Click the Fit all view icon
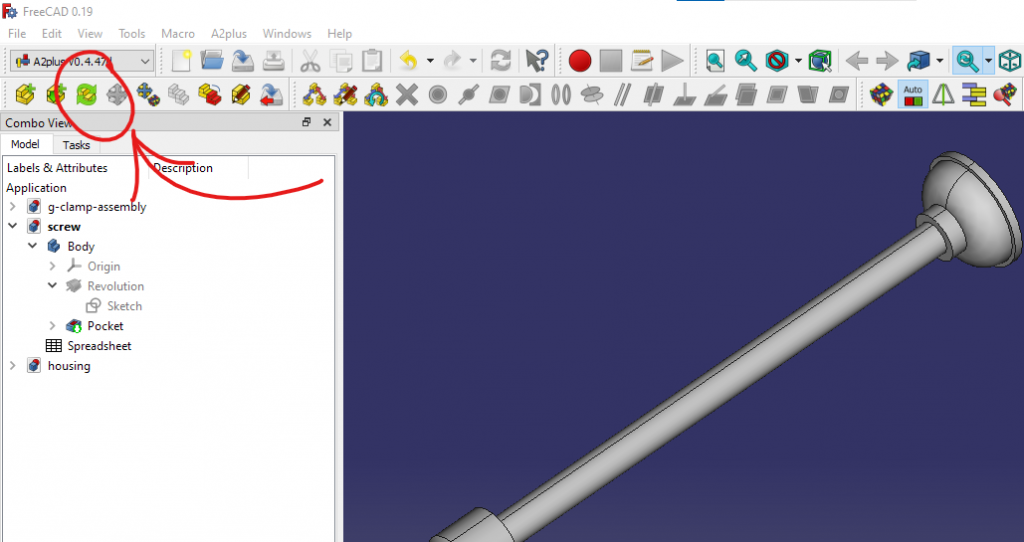 [715, 61]
